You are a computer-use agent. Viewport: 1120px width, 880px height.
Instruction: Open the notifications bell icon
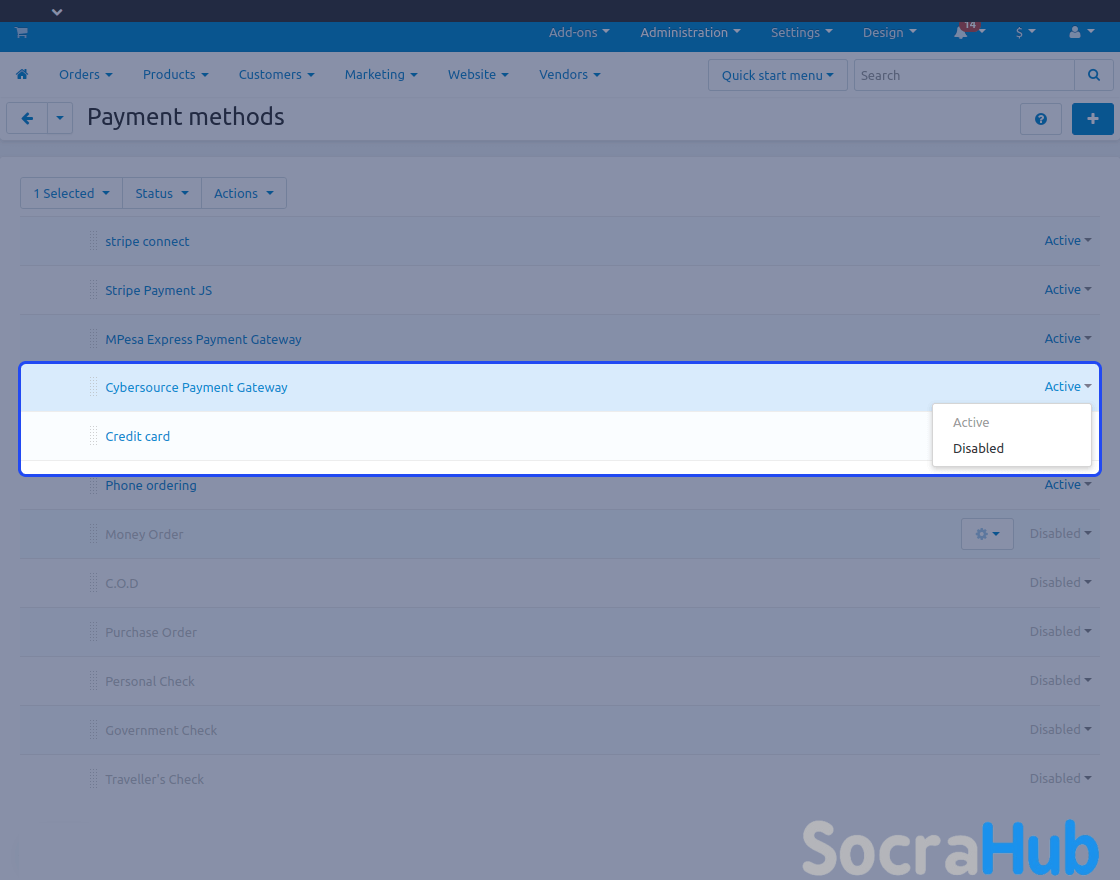coord(961,33)
